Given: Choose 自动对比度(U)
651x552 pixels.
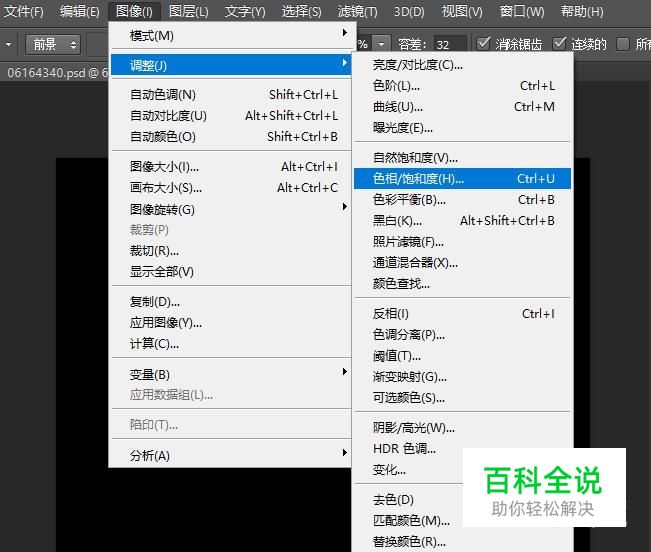Looking at the screenshot, I should (231, 115).
